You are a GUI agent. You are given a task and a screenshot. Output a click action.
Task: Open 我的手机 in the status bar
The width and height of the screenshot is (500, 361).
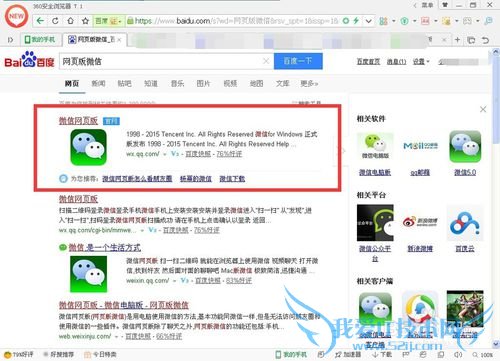[291, 355]
